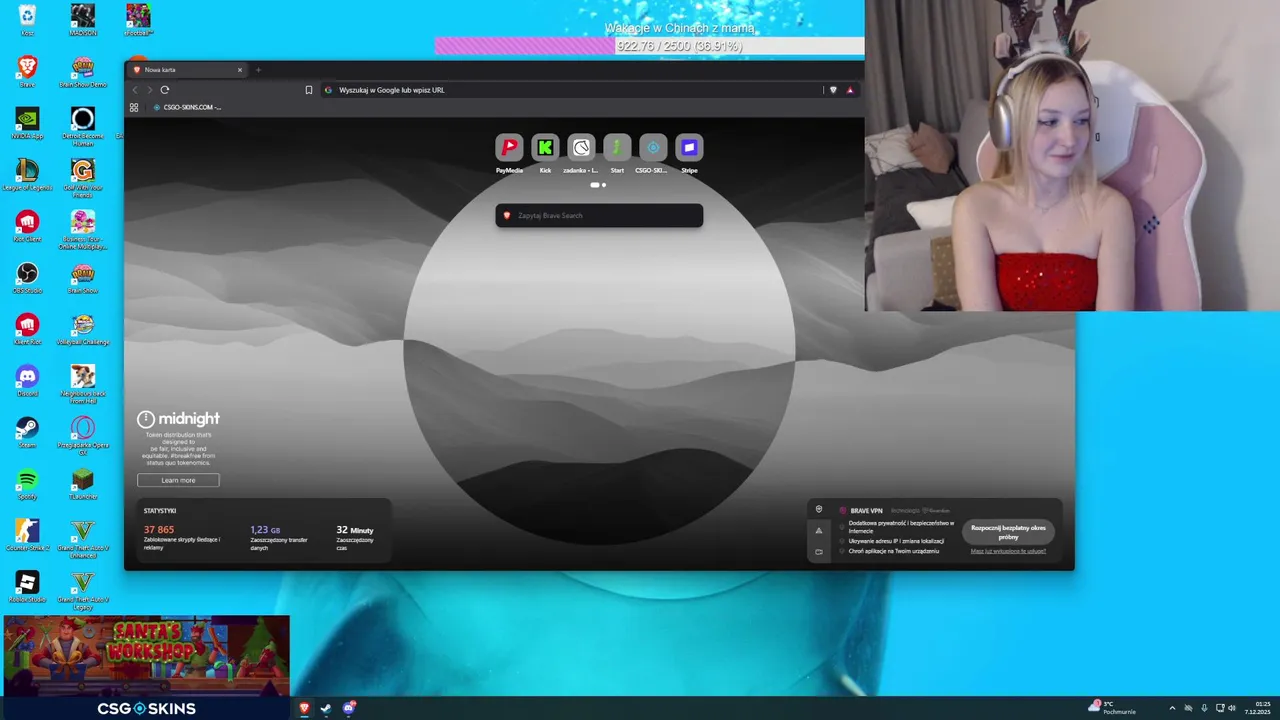Open Brave Rewards triangle icon

[x=850, y=90]
